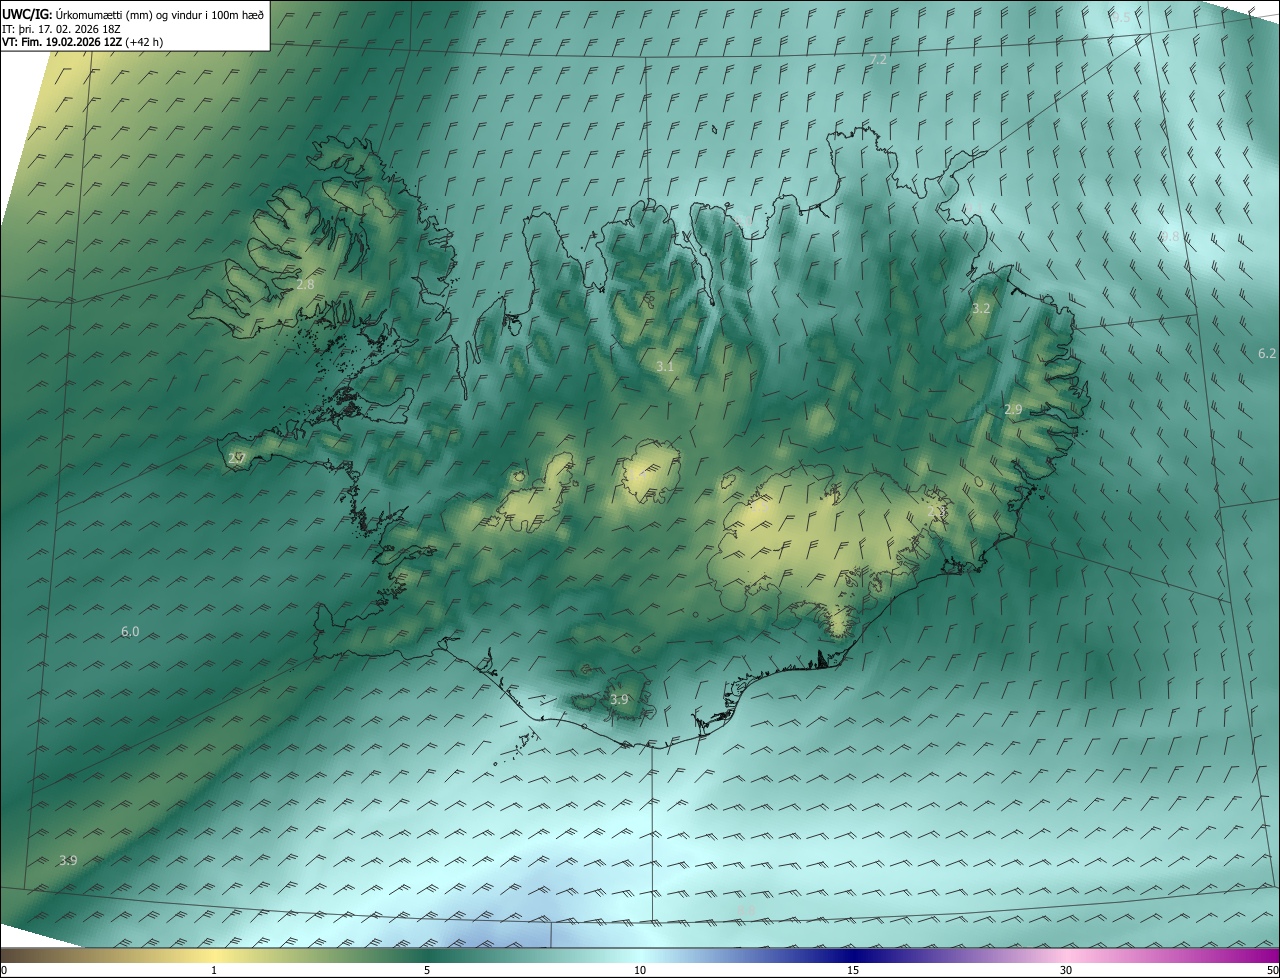Click the title "Úrkomumætti (mm) og vindur í 100m hæð"
The height and width of the screenshot is (978, 1280).
click(x=160, y=15)
